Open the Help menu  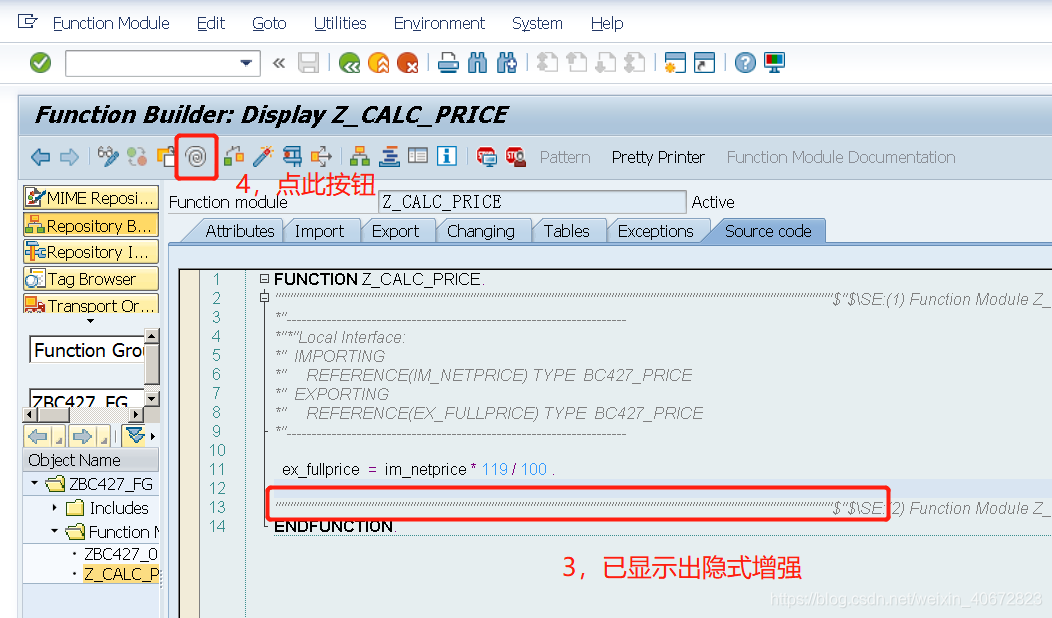[x=607, y=23]
